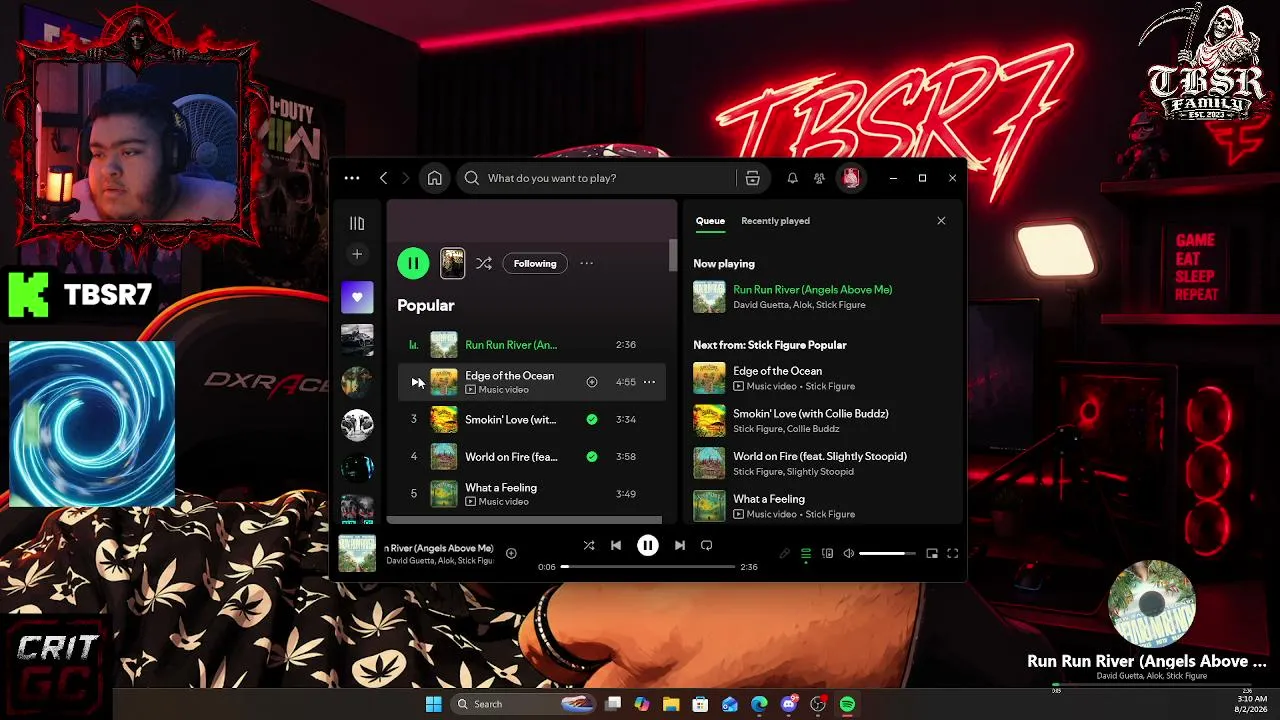Open now playing album art in bottom bar

357,553
